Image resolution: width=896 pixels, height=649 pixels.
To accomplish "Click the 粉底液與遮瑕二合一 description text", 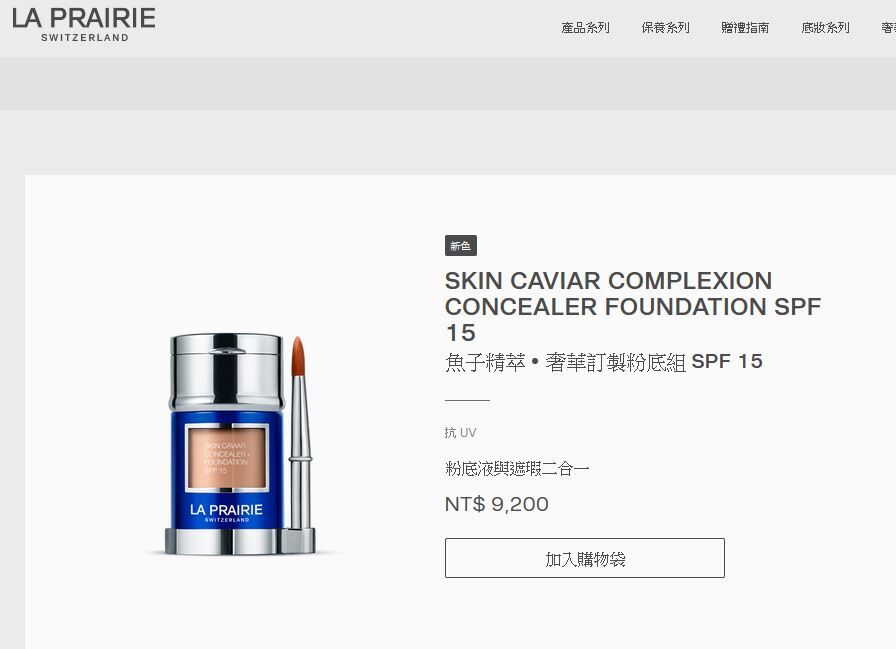I will point(517,468).
